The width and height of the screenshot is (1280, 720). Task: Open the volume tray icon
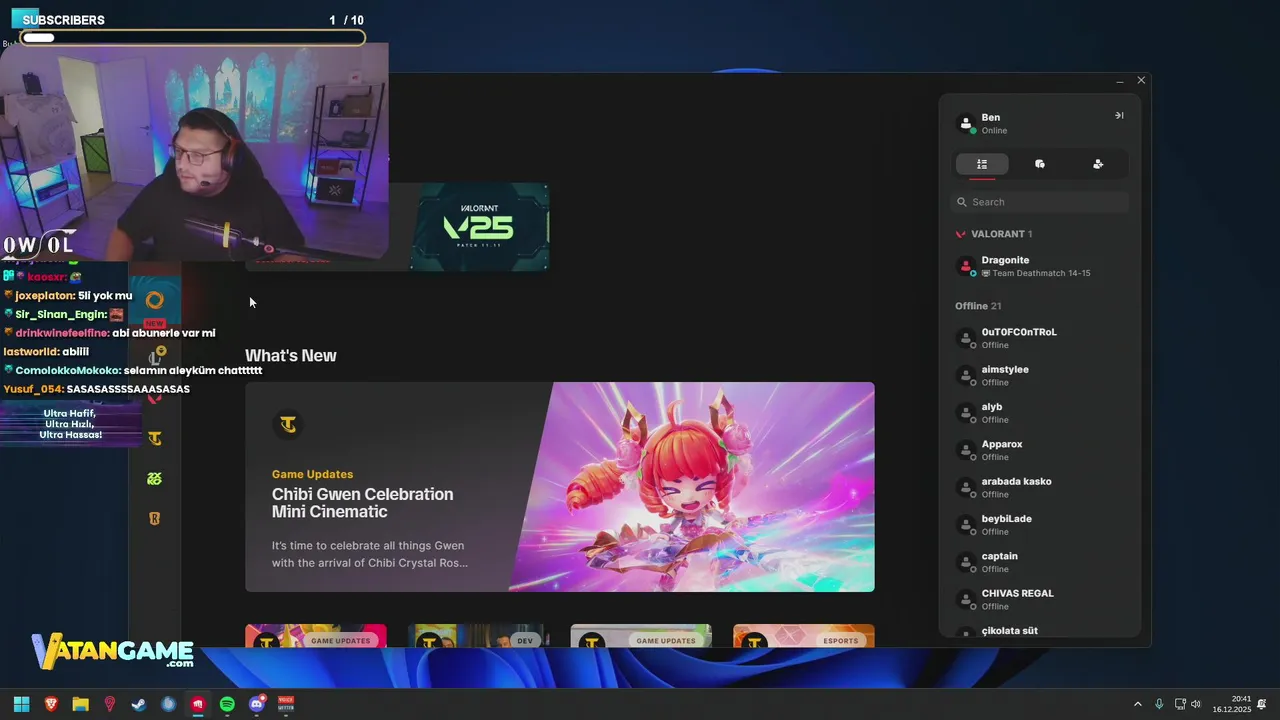(x=1196, y=704)
